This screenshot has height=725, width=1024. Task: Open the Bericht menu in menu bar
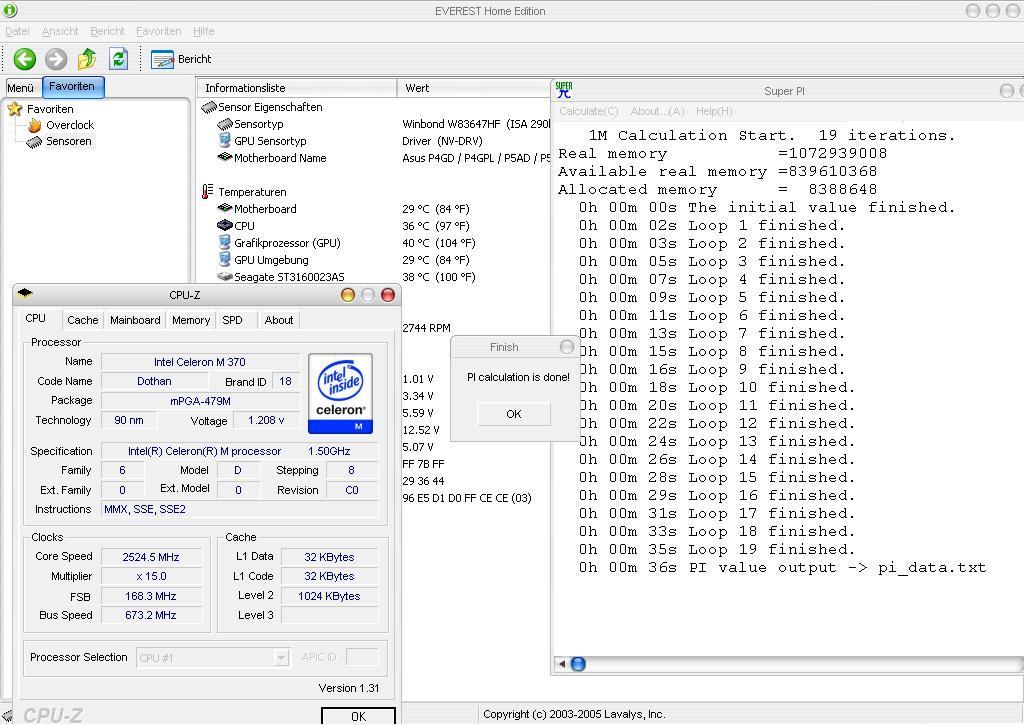(x=106, y=31)
